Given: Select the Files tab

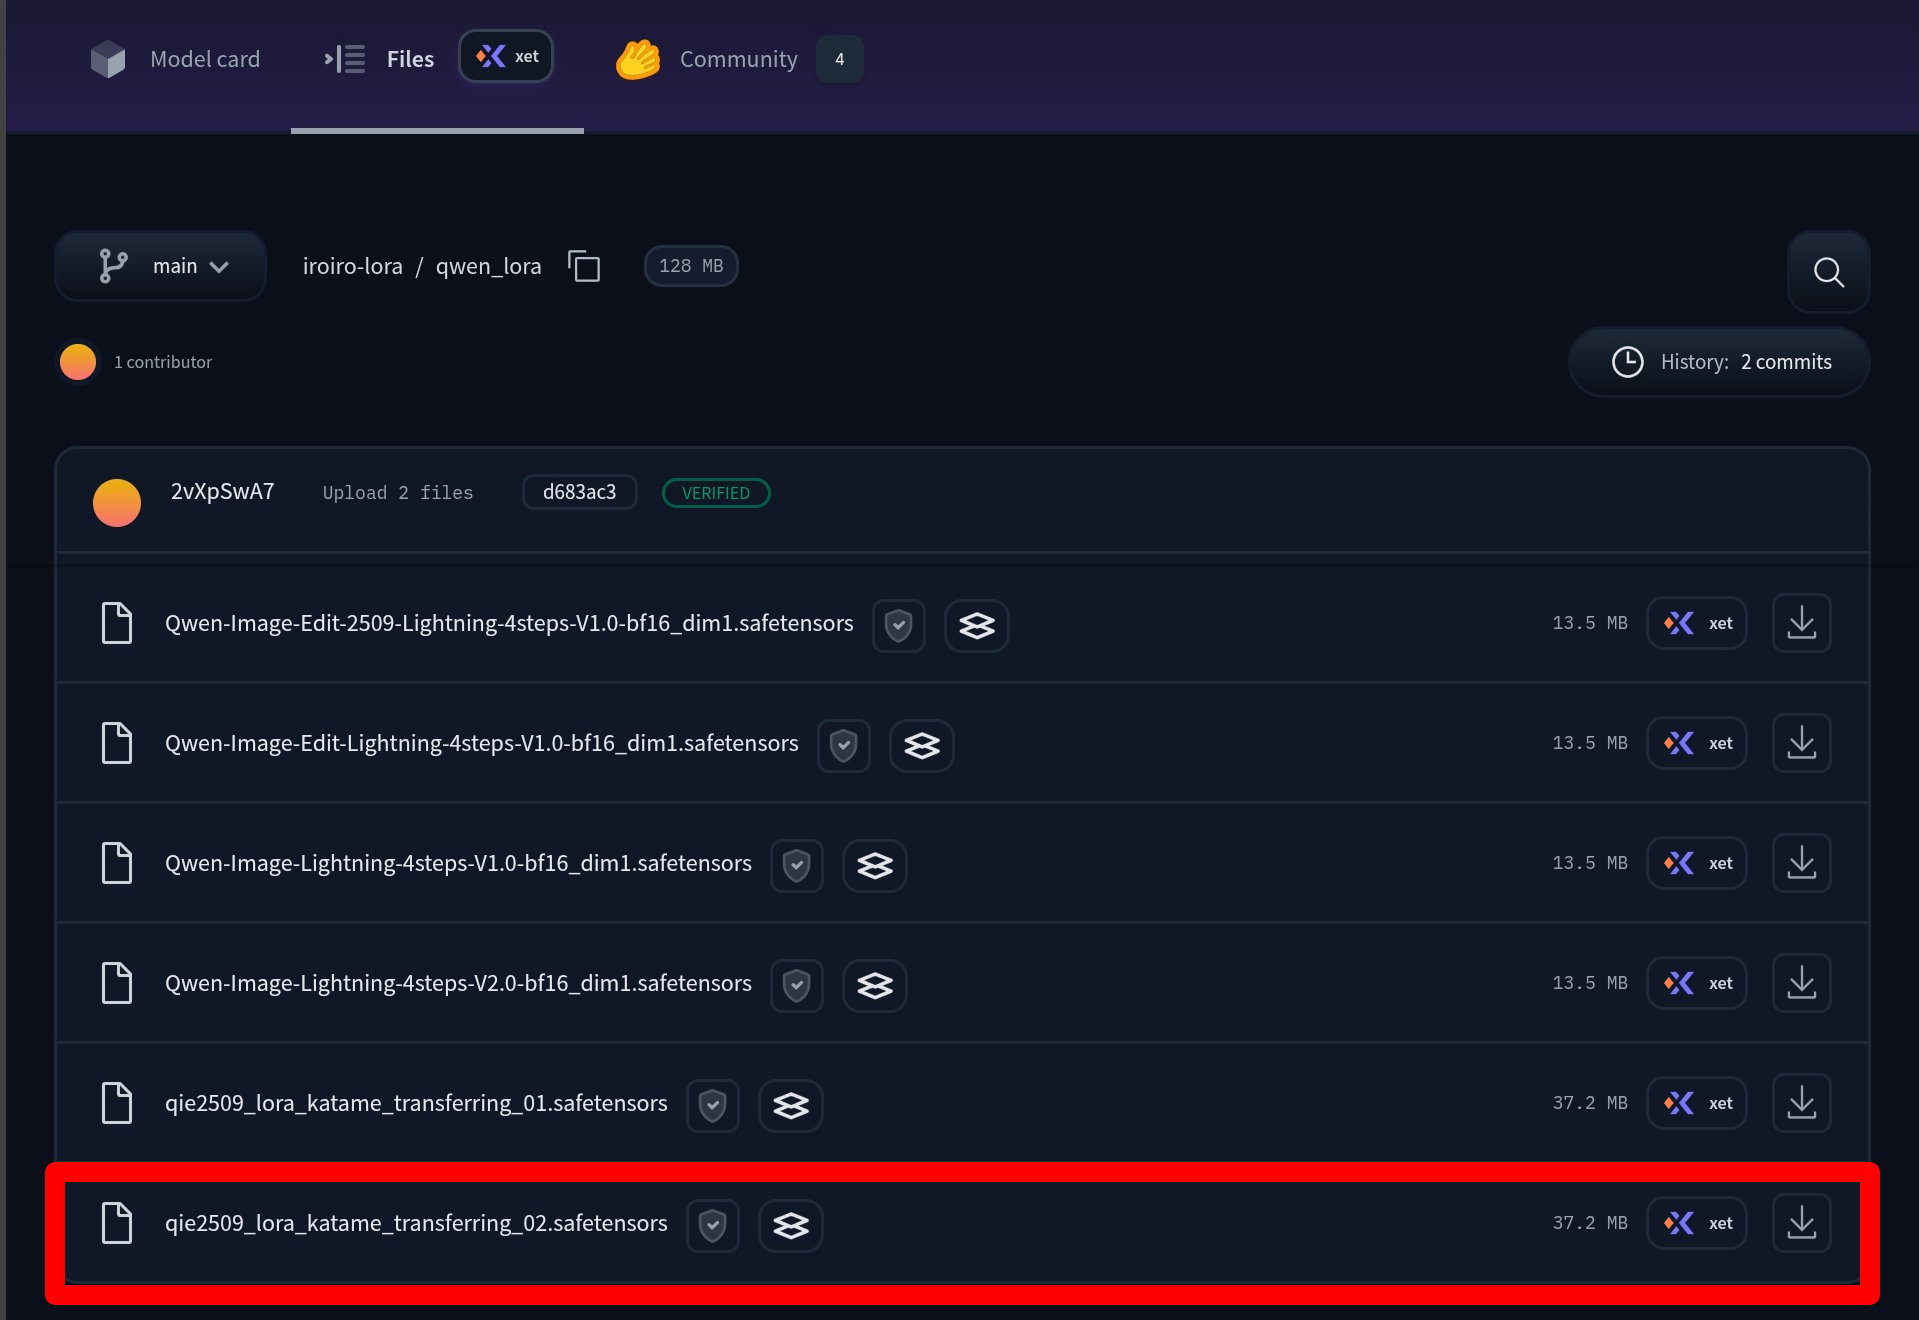Looking at the screenshot, I should (x=380, y=59).
